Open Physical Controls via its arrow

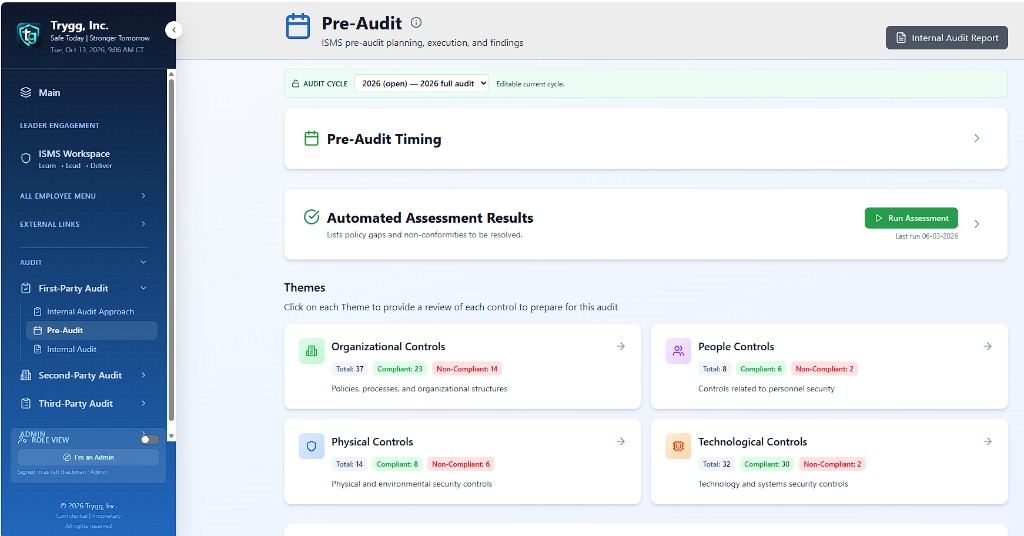(620, 441)
